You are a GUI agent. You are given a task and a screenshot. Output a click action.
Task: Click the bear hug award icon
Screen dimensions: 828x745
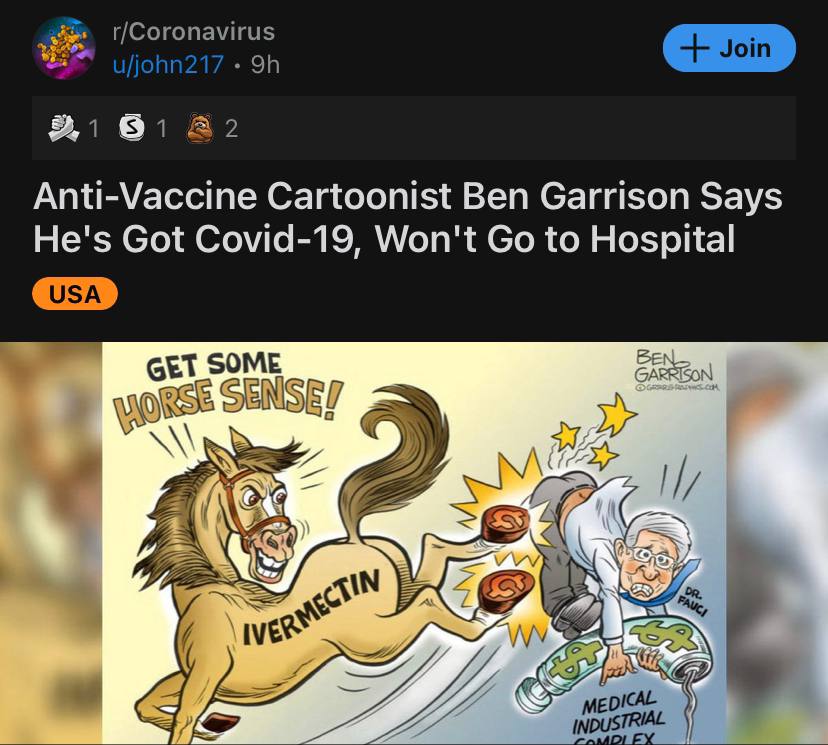tap(201, 128)
